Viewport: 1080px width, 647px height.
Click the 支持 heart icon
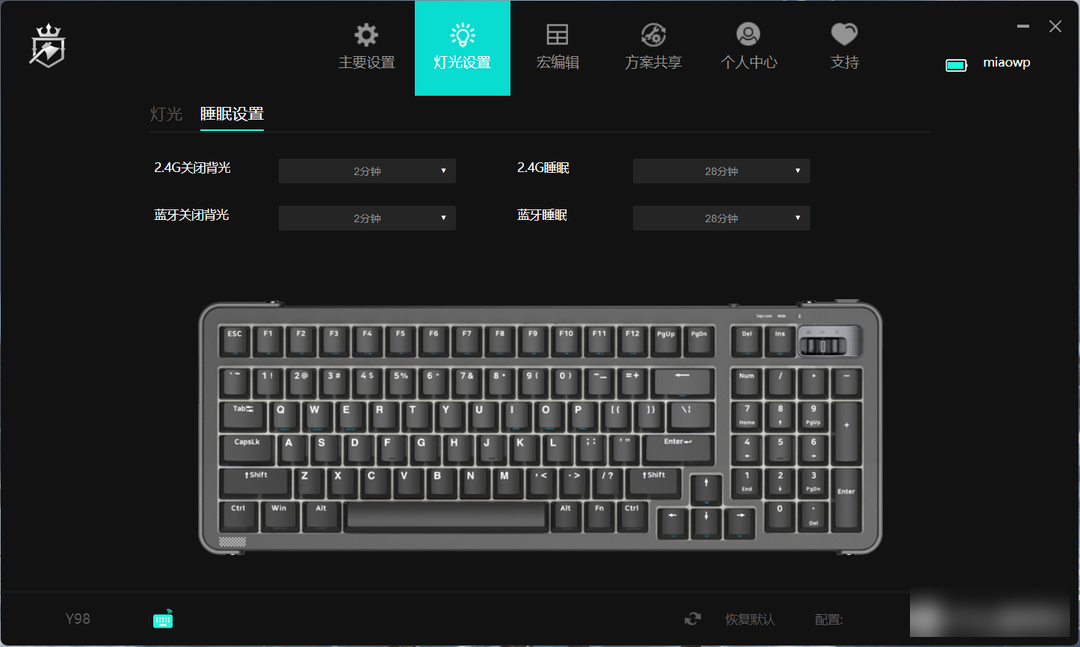(x=844, y=34)
